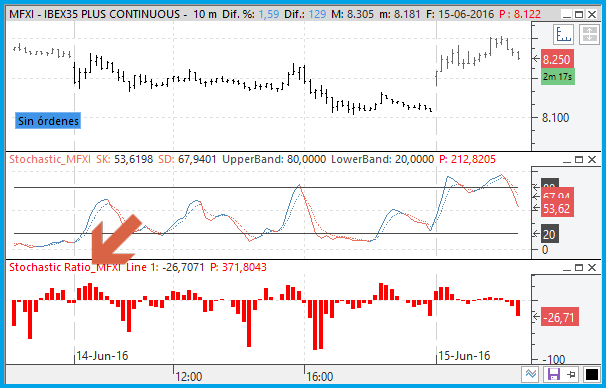Close the MFXI main chart window
Viewport: 606px width, 388px height.
click(592, 15)
